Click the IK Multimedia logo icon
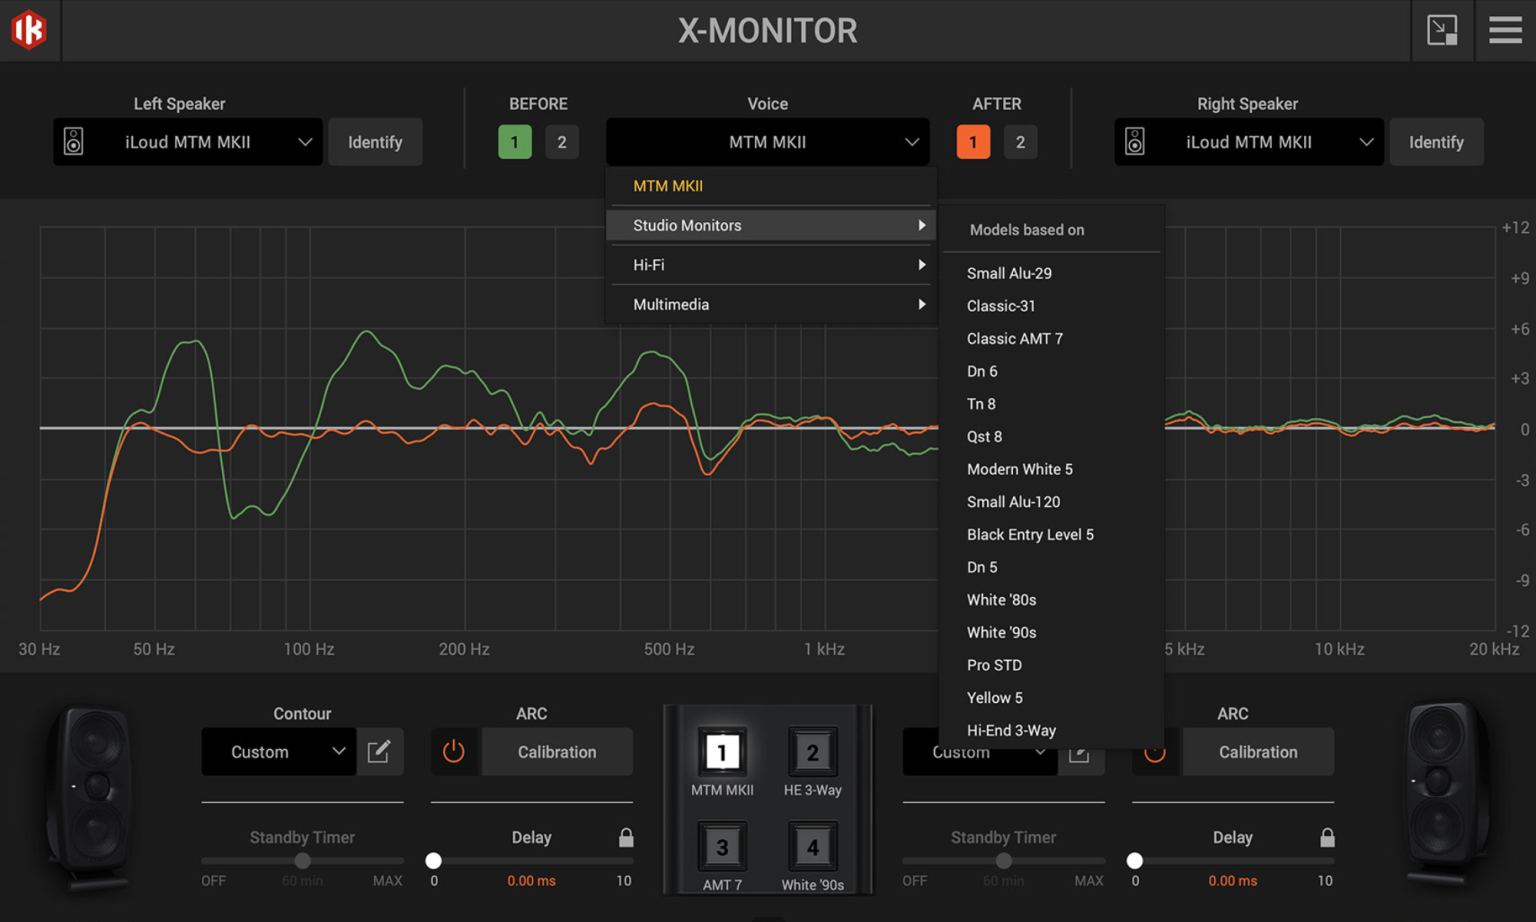The height and width of the screenshot is (922, 1536). [29, 30]
